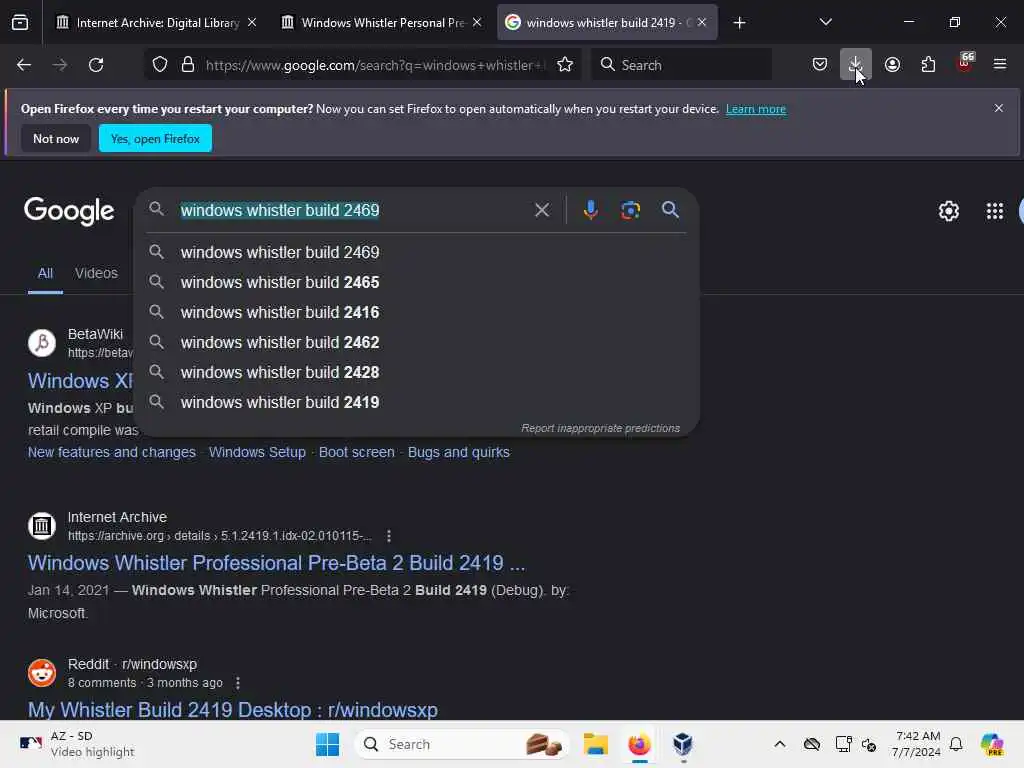Viewport: 1024px width, 768px height.
Task: Open Copilot preview icon in taskbar
Action: pyautogui.click(x=992, y=744)
